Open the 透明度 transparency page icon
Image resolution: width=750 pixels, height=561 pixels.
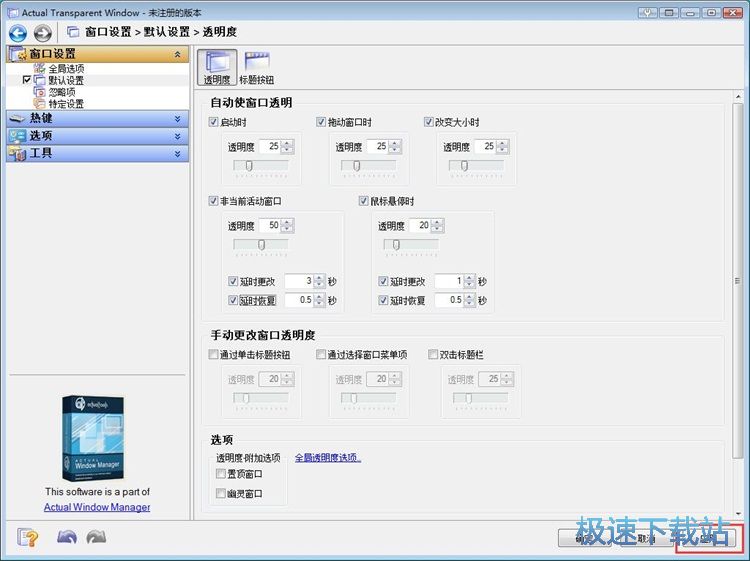[217, 67]
